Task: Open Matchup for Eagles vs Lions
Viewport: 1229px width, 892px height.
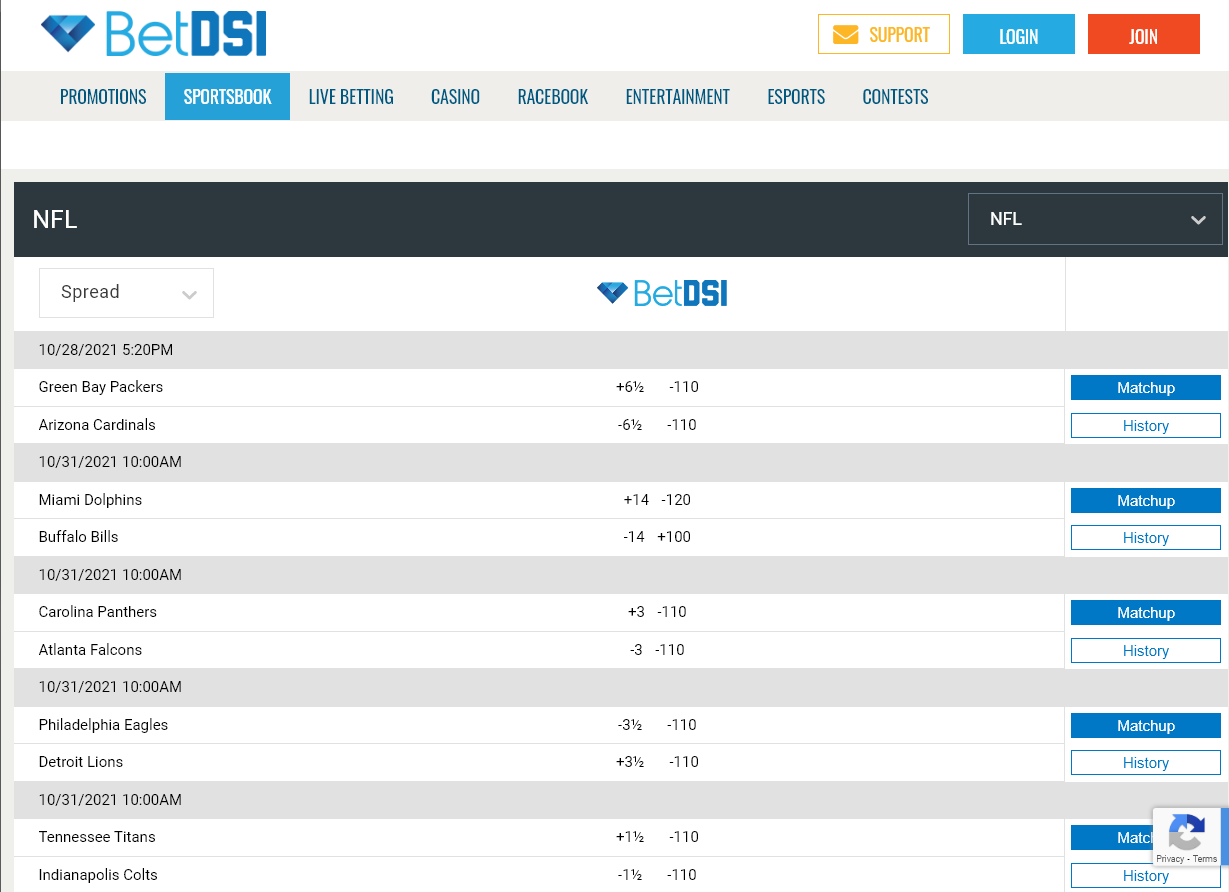Action: click(x=1145, y=726)
